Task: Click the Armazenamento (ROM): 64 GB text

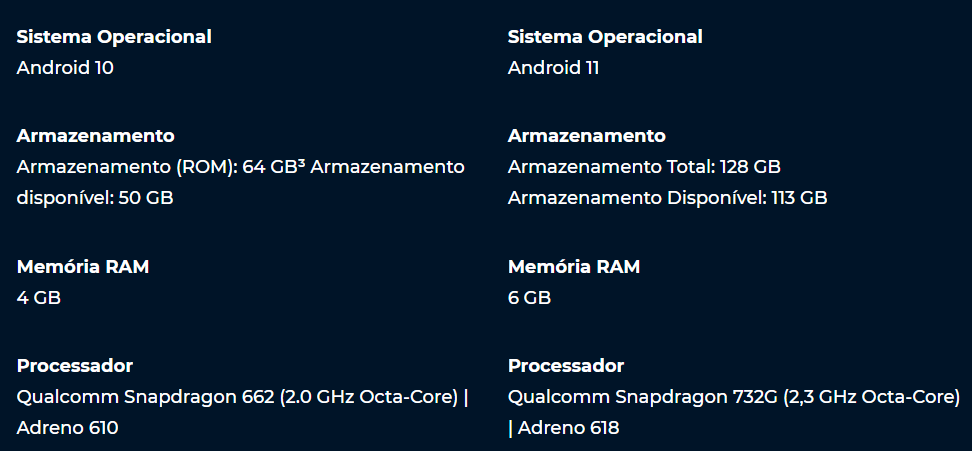Action: (x=160, y=167)
